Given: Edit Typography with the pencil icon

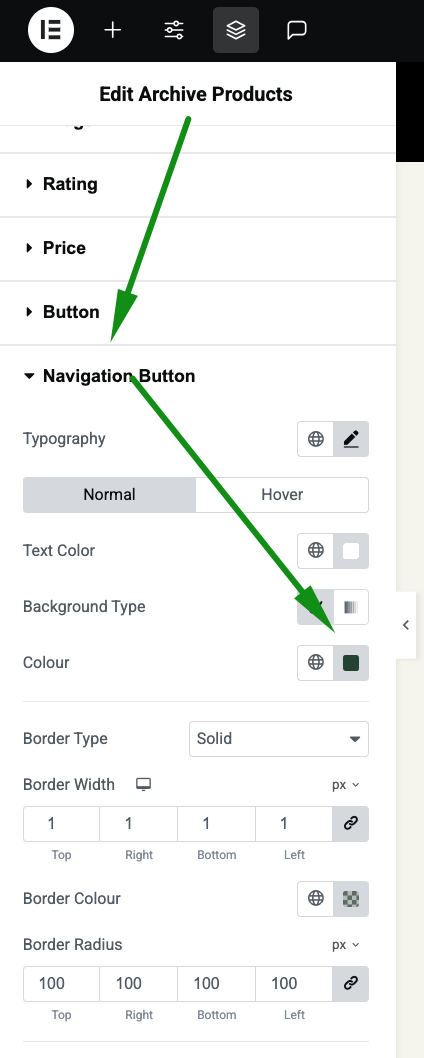Looking at the screenshot, I should [351, 439].
